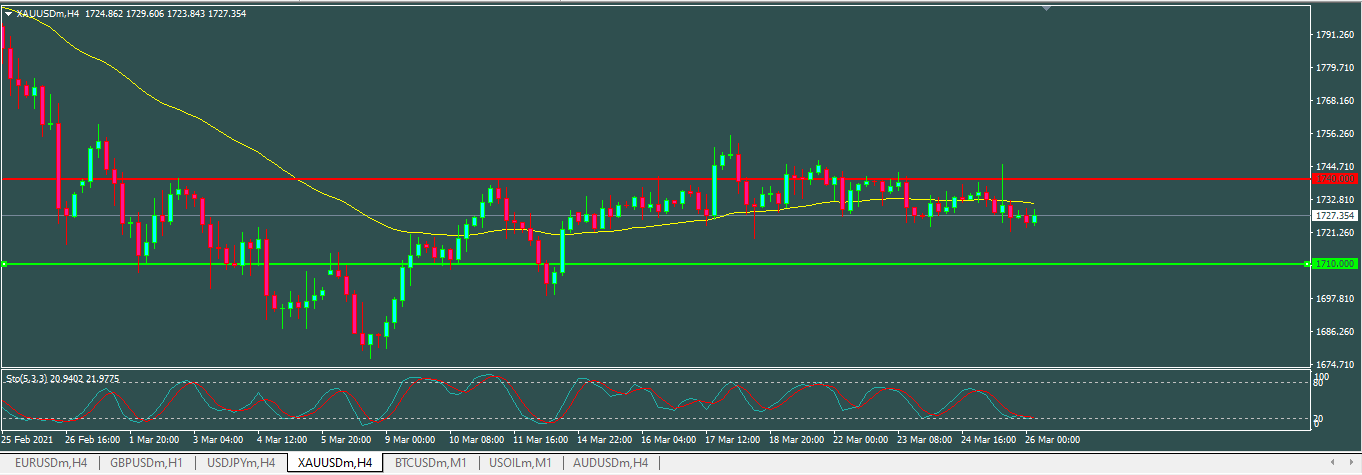Select the right handle of the green 1710 line
Image resolution: width=1362 pixels, height=475 pixels.
click(1307, 264)
